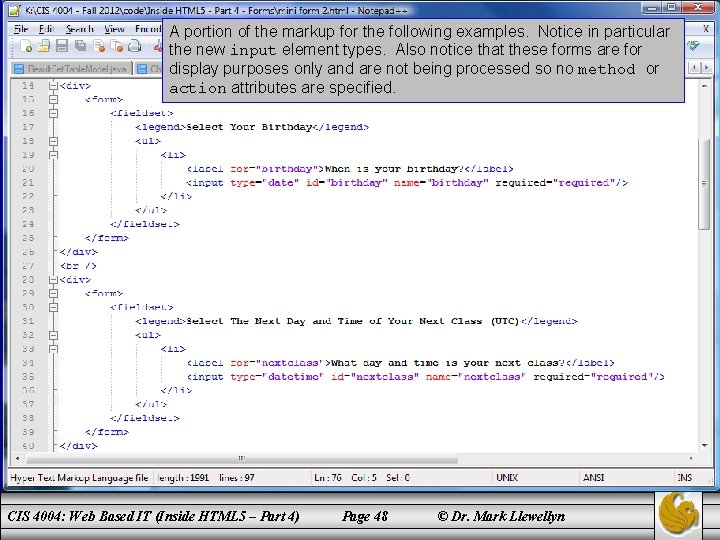The image size is (720, 540).
Task: Click the horizontal scrollbar right arrow
Action: point(691,458)
